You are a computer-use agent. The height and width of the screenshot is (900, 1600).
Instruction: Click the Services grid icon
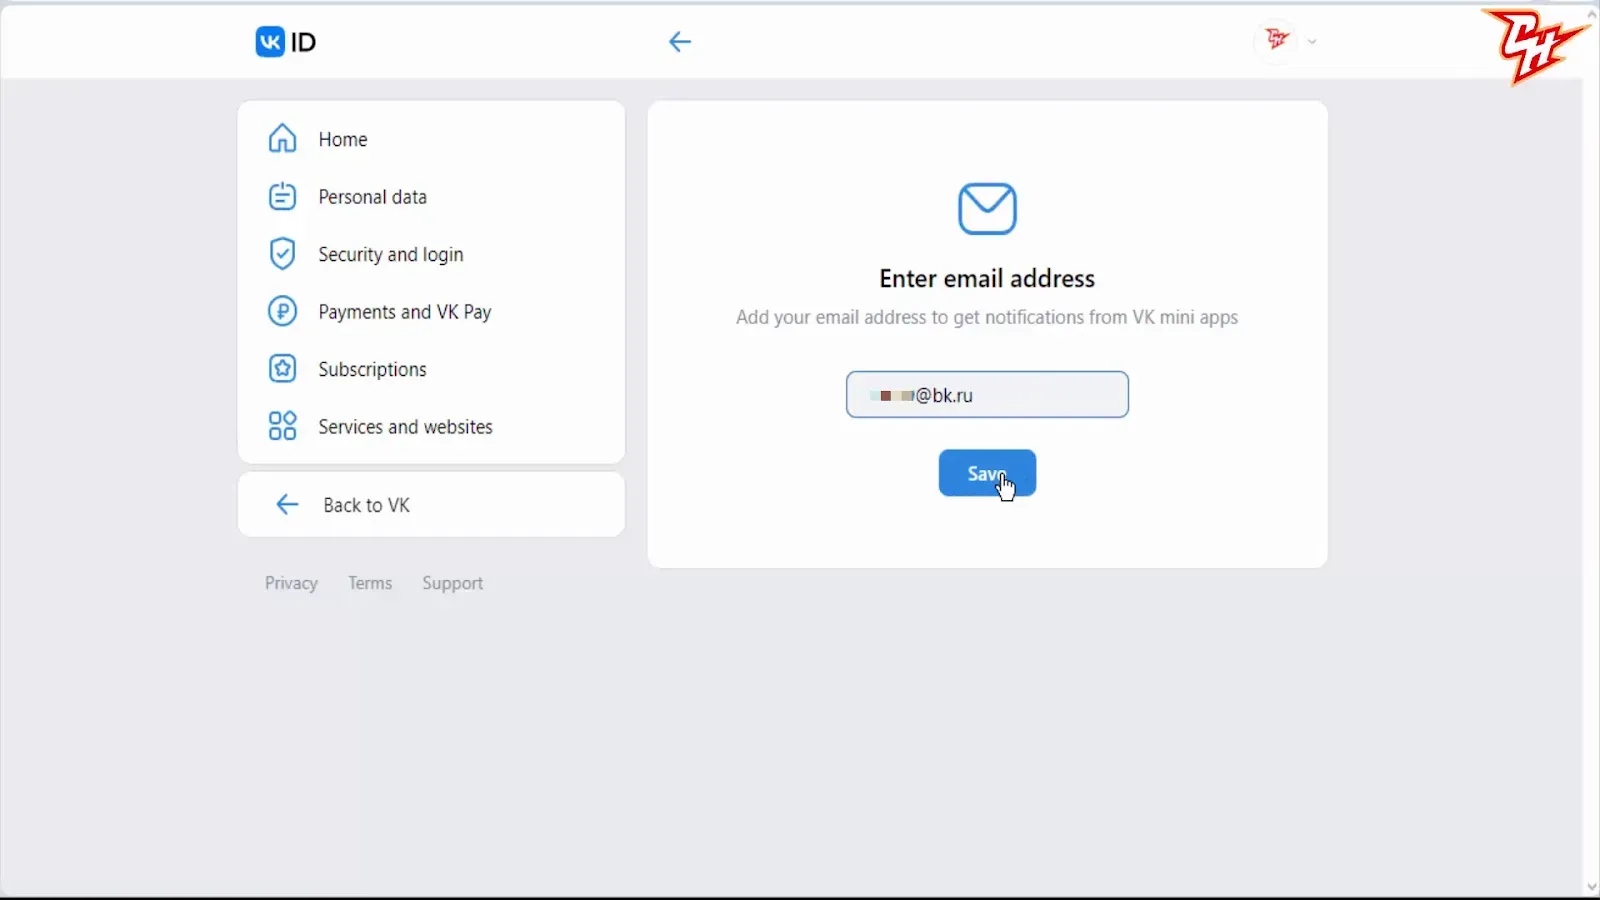pos(283,426)
